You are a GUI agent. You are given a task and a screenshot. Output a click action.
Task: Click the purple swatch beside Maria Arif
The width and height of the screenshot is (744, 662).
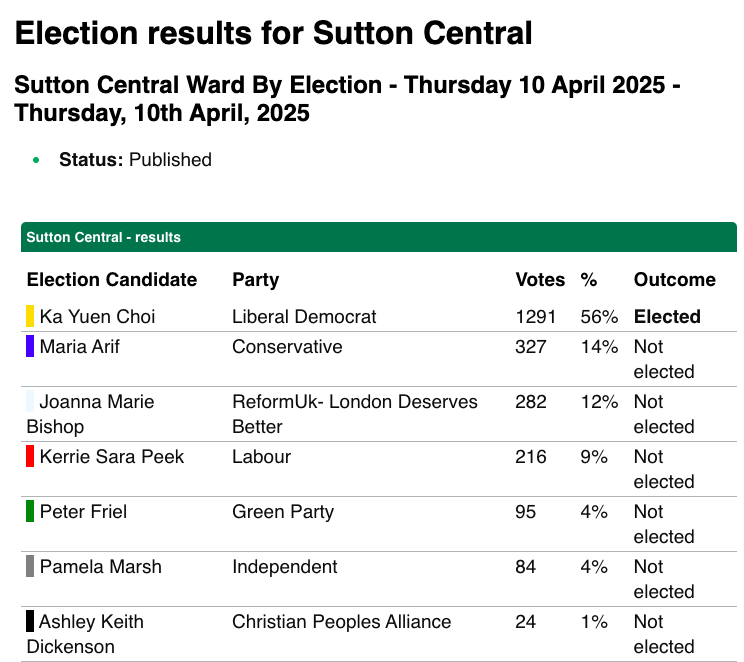30,347
